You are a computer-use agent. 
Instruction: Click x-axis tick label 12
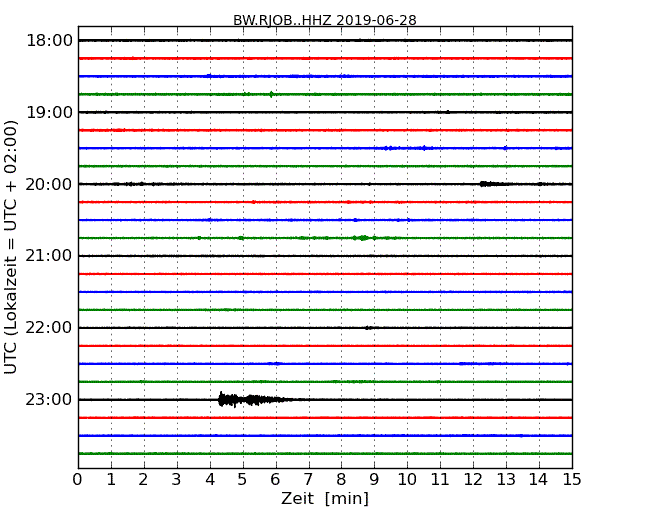(473, 479)
